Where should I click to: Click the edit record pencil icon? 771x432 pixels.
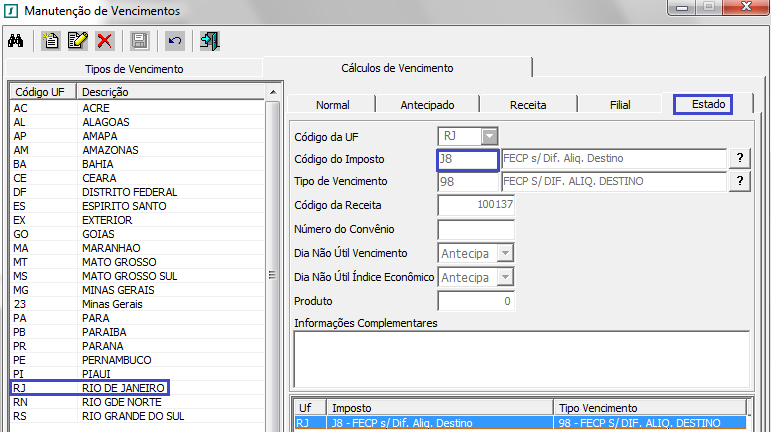tap(77, 41)
